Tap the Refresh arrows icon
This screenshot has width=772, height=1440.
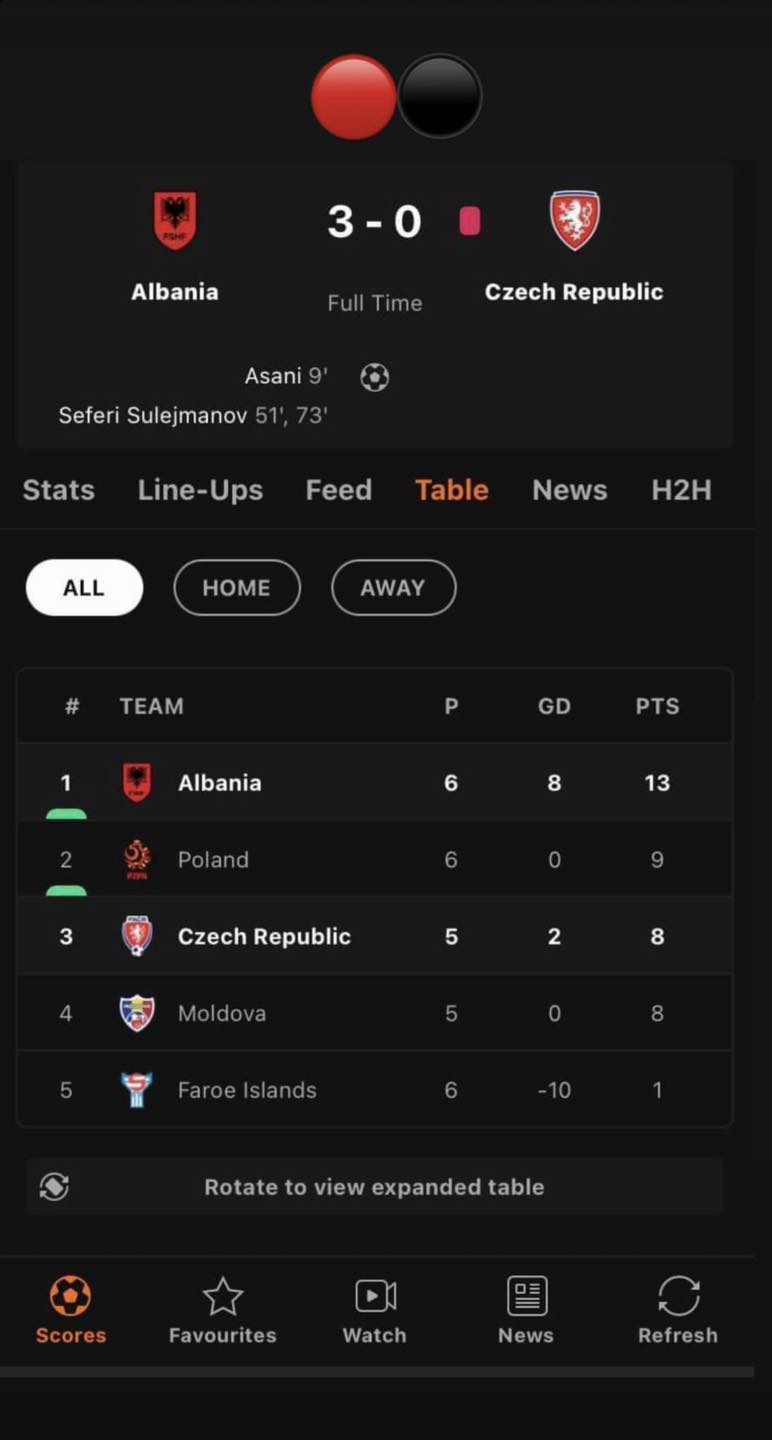678,1296
